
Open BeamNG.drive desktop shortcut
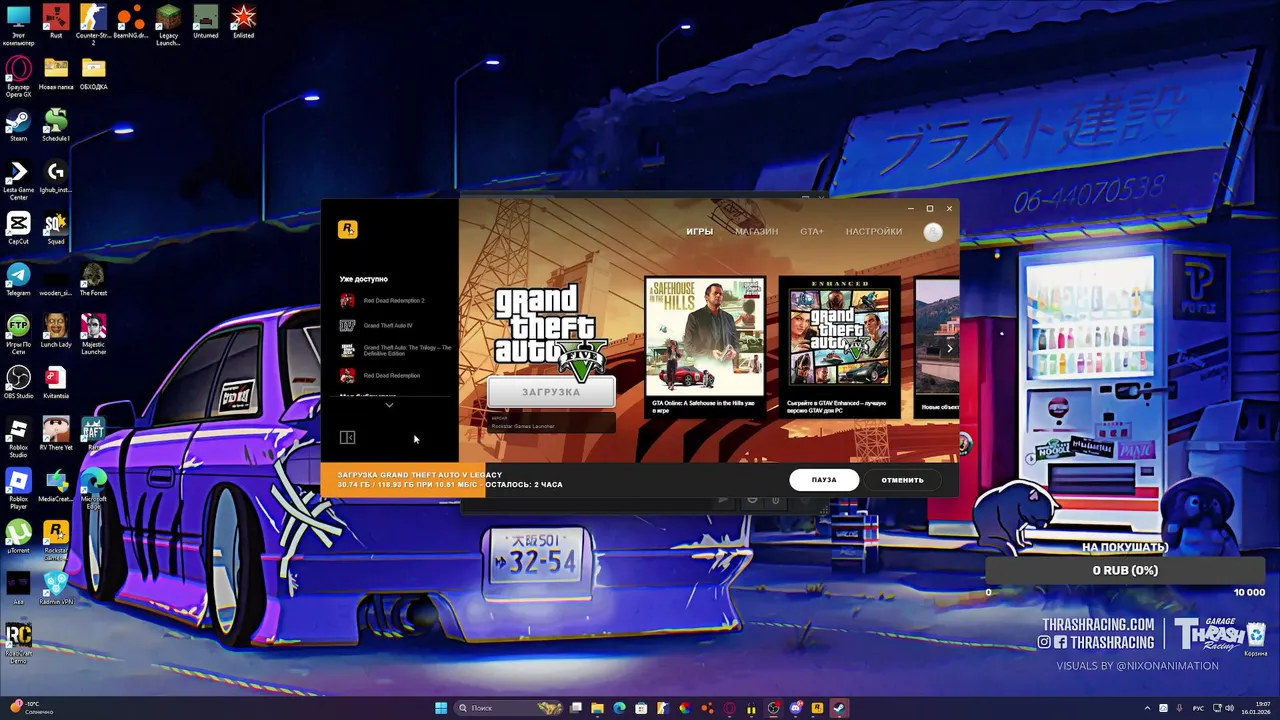pos(131,22)
